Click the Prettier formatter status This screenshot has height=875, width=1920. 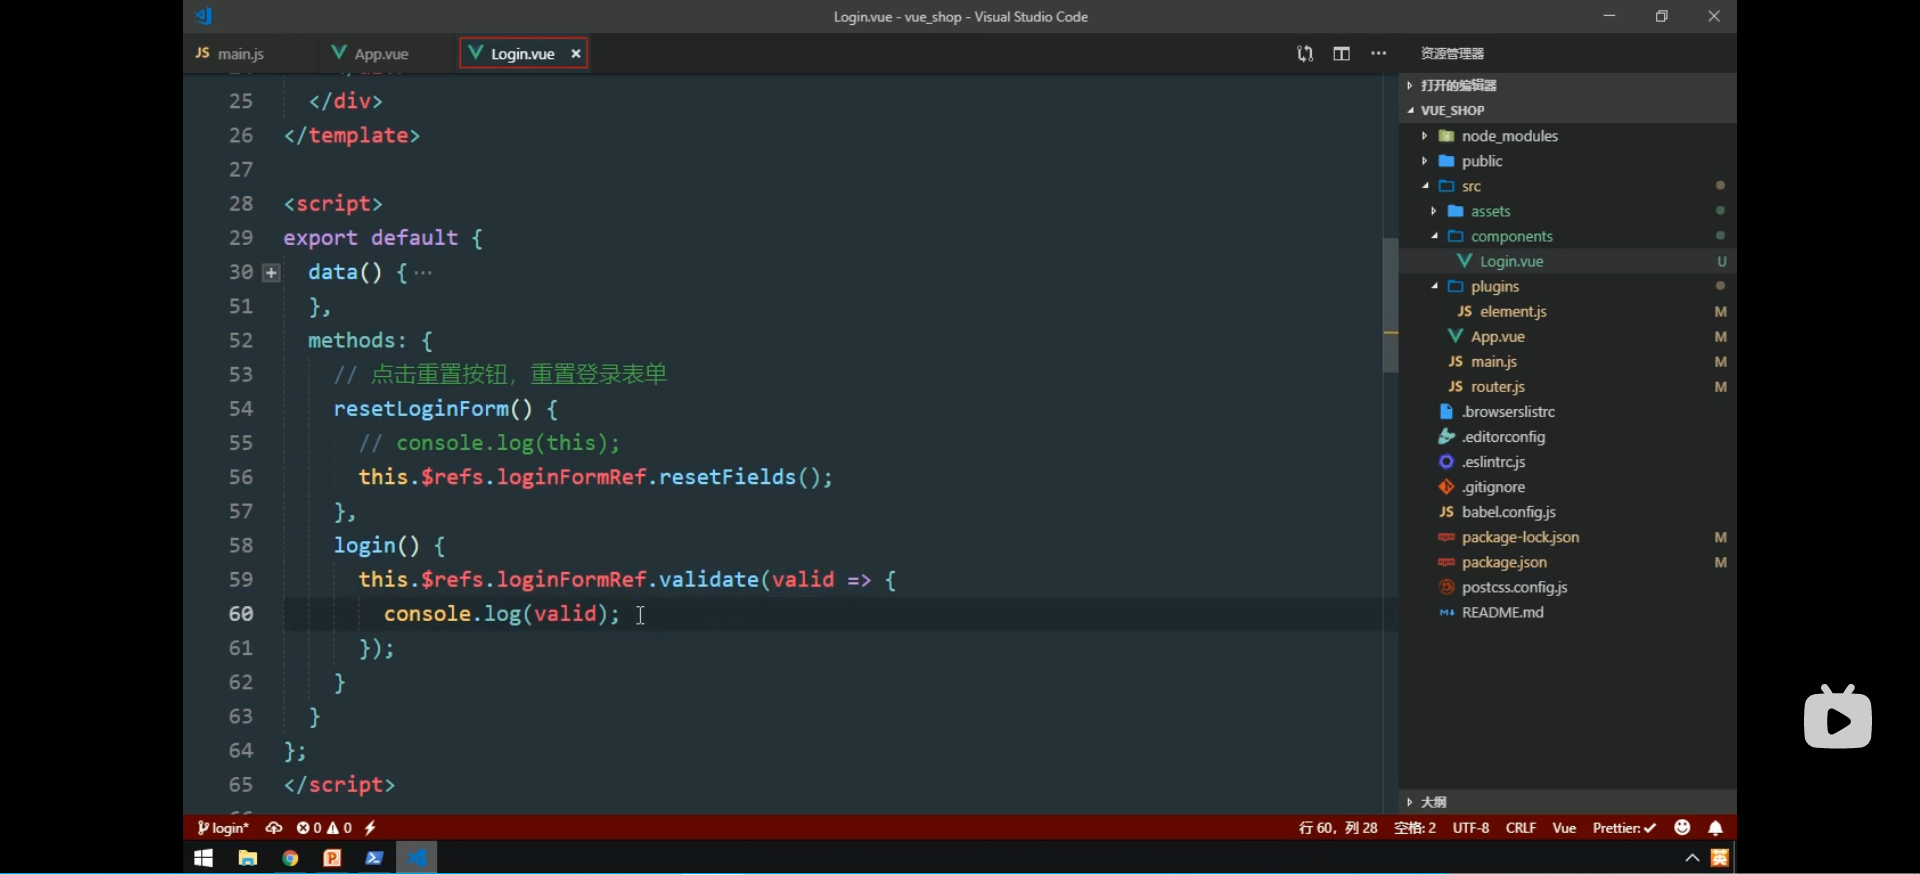point(1624,828)
